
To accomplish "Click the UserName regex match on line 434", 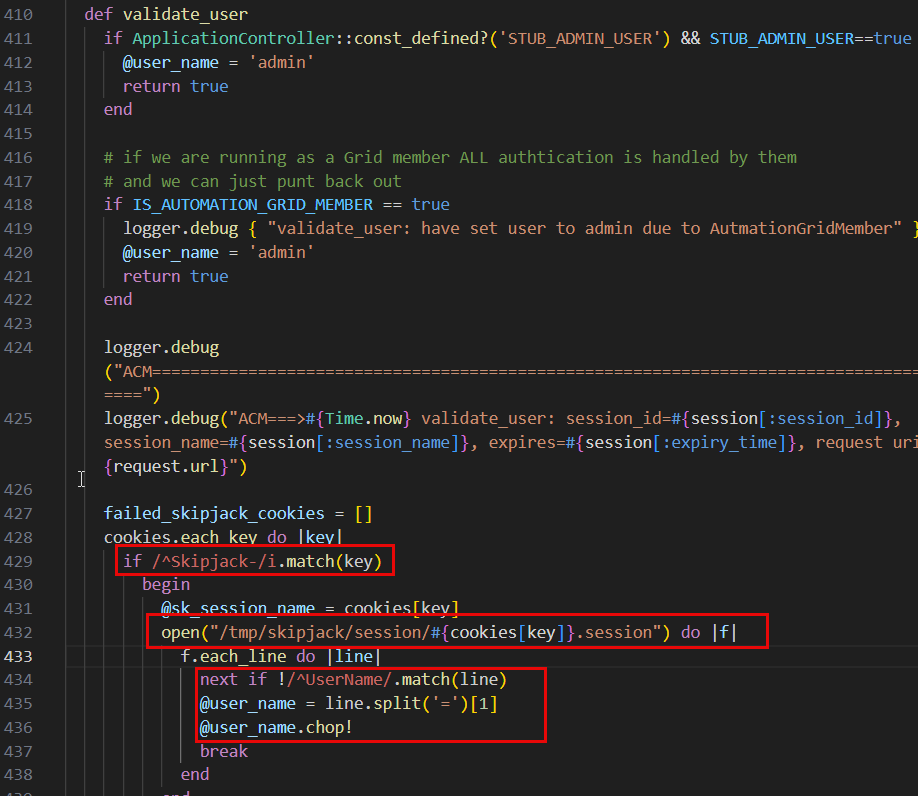I will pos(340,679).
